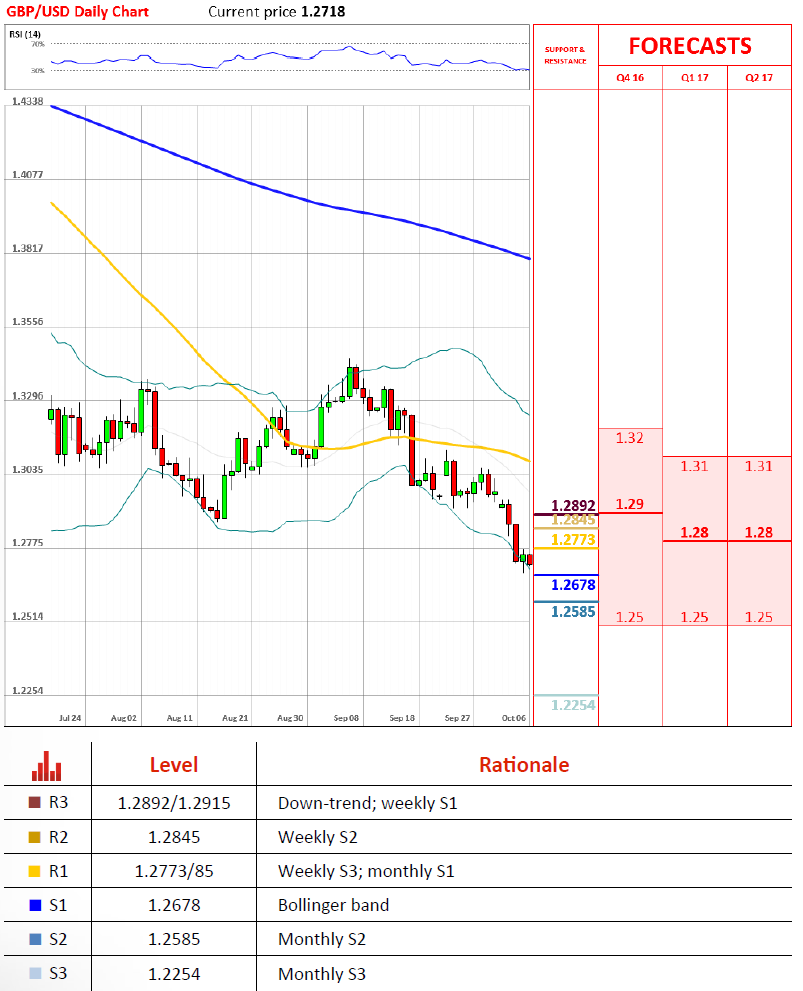
Task: Click the Rationale table column header
Action: (x=524, y=765)
